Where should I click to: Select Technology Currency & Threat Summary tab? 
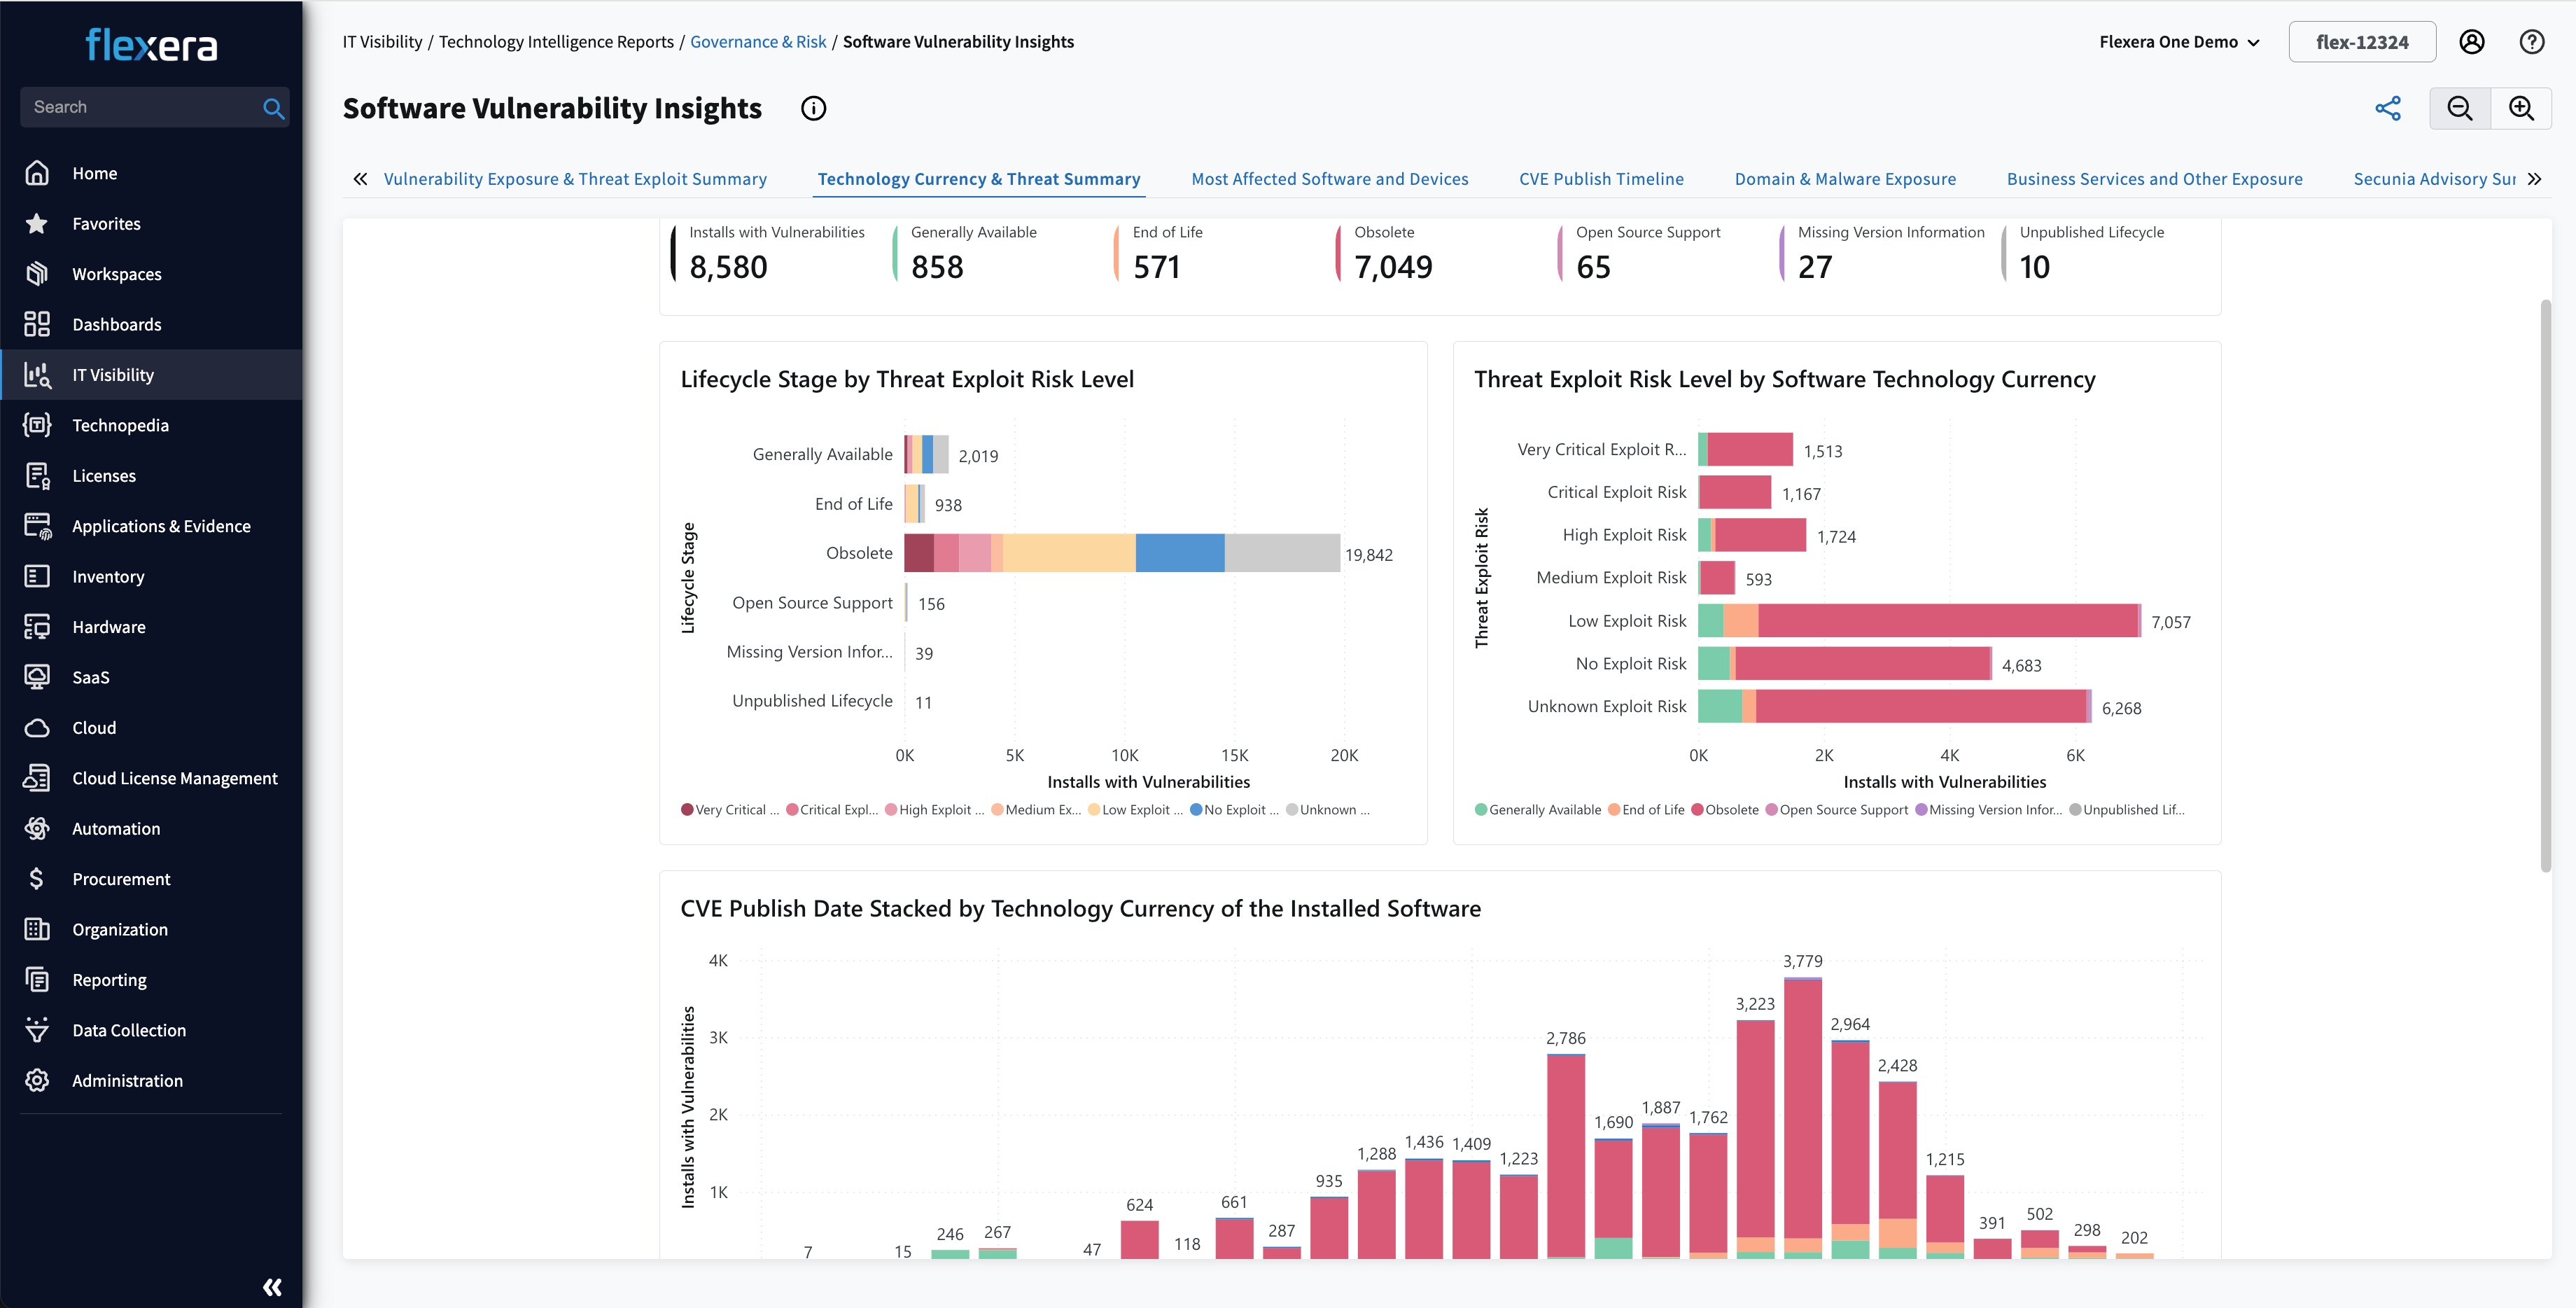coord(978,179)
